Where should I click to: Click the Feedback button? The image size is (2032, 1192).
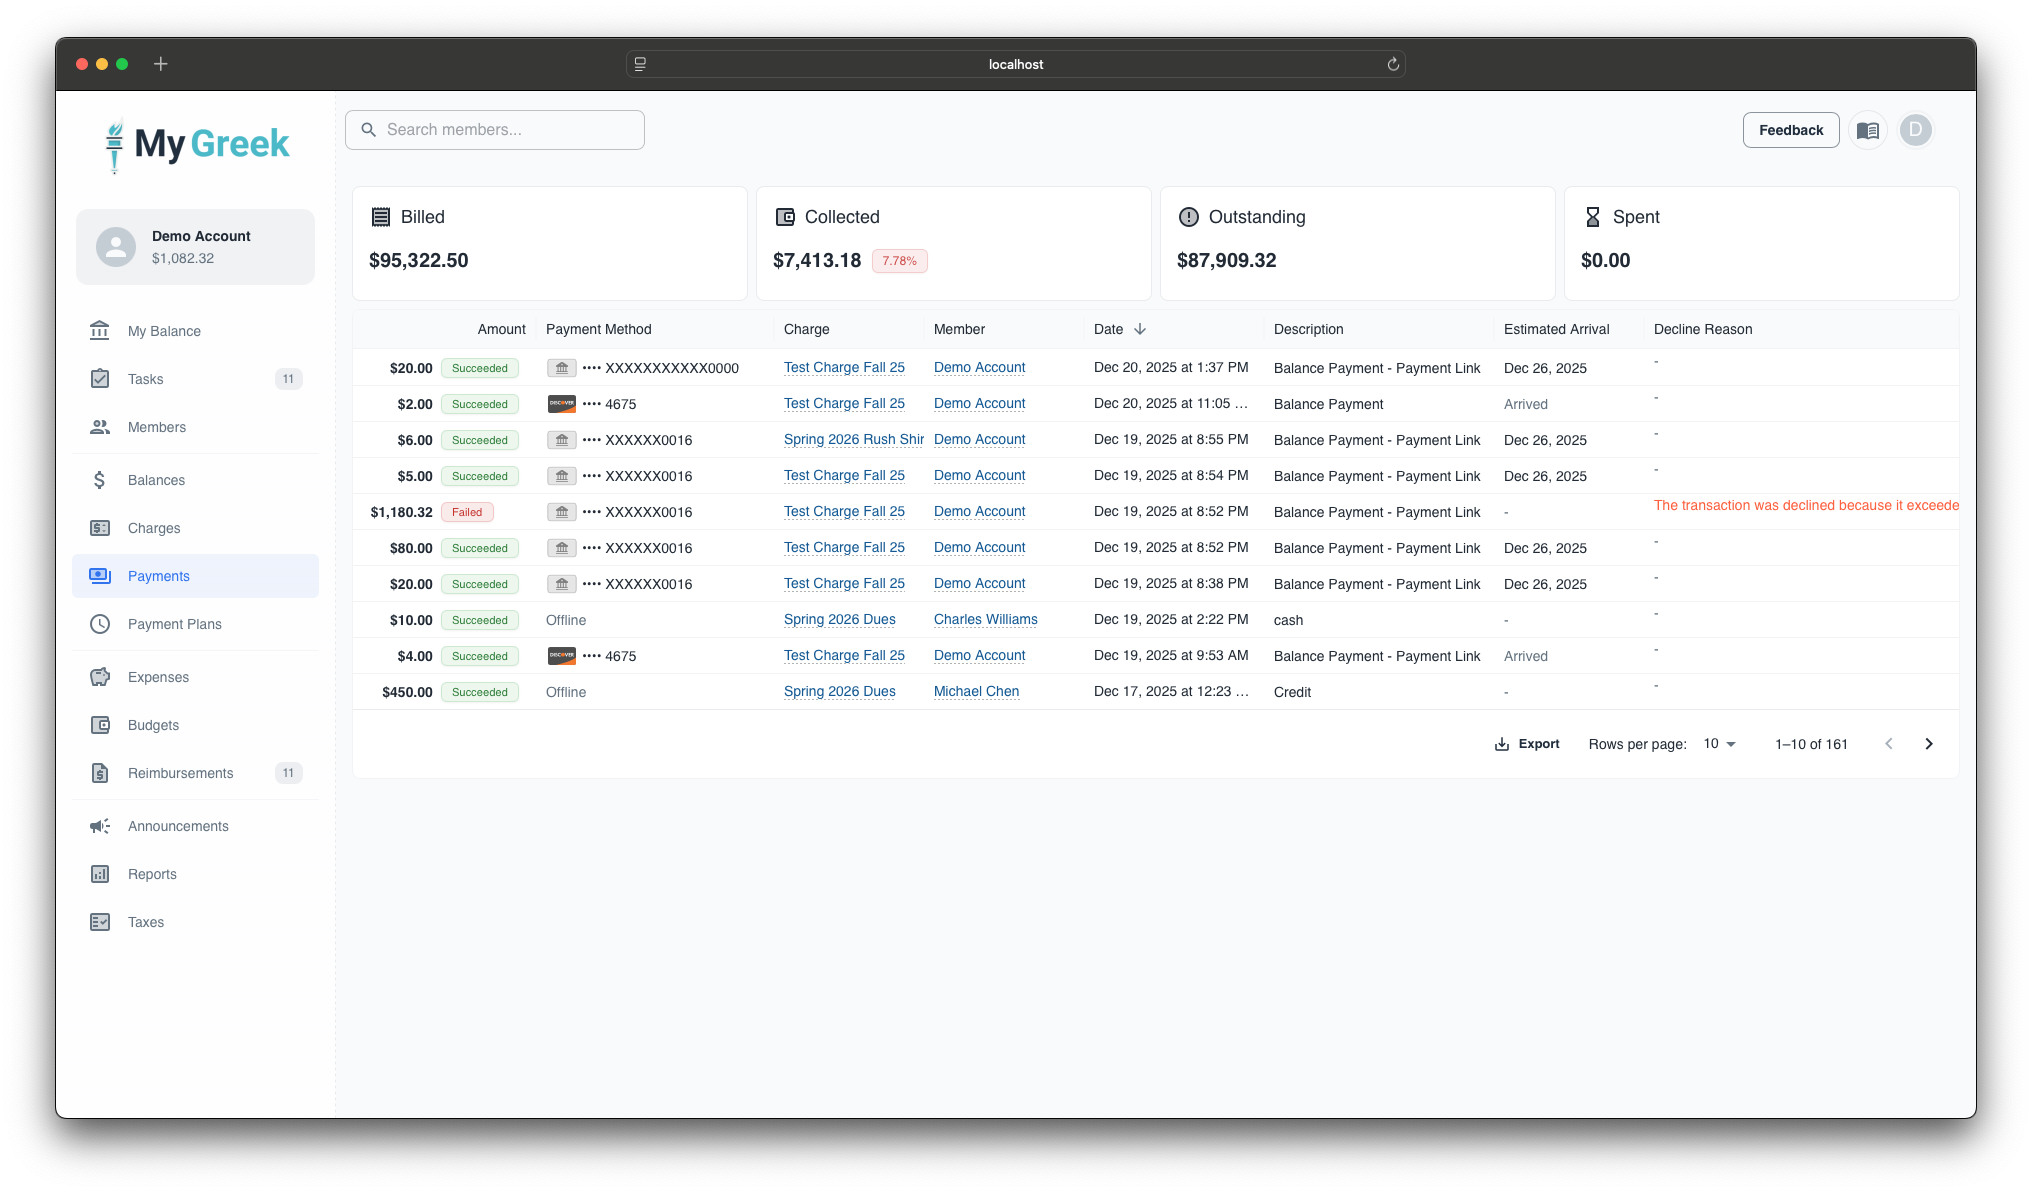1791,130
